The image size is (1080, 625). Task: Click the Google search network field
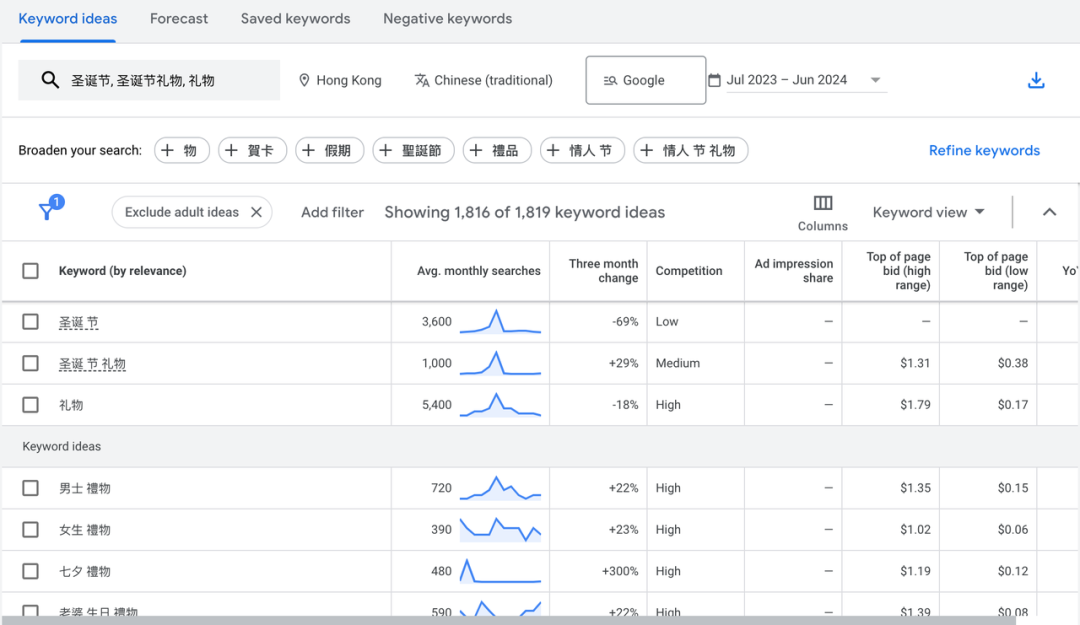[x=645, y=80]
